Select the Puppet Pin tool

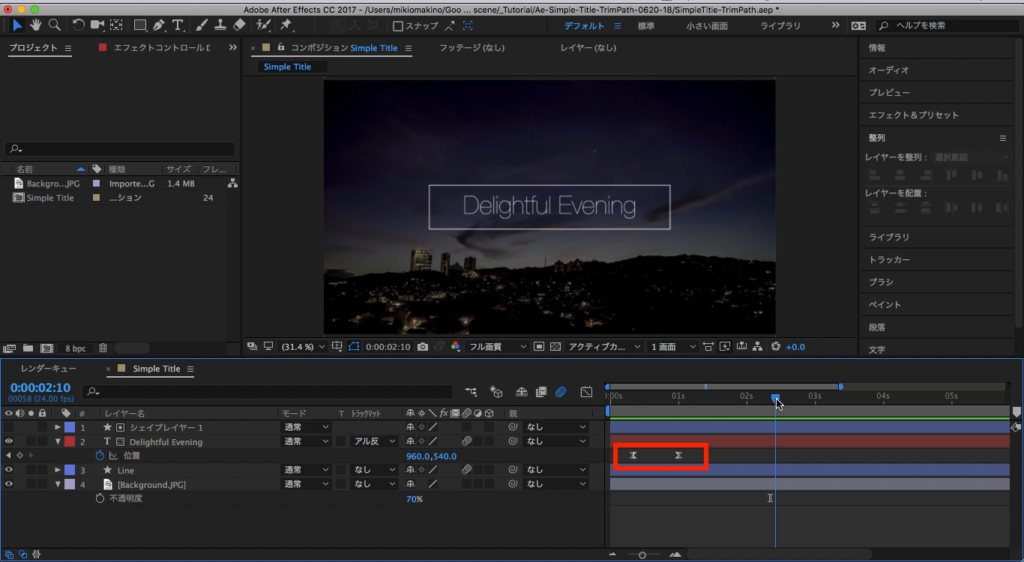coord(286,25)
